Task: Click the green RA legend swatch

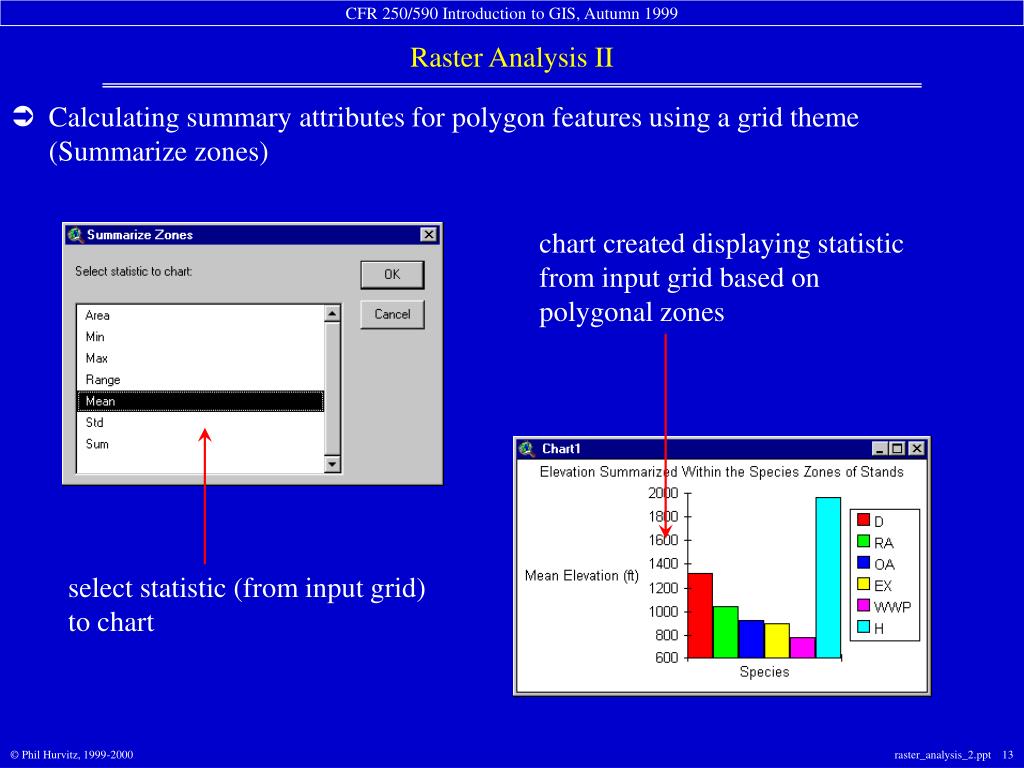Action: (863, 541)
